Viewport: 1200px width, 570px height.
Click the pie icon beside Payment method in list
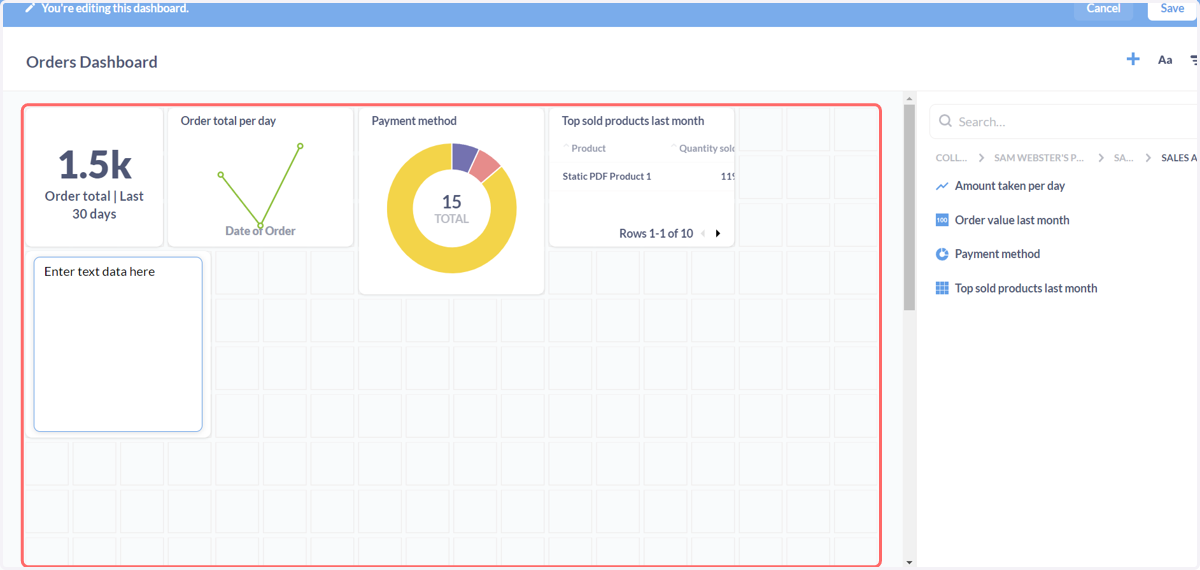942,254
